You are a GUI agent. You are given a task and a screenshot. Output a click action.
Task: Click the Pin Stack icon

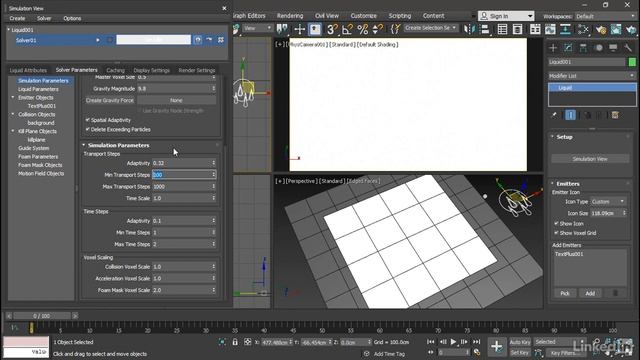(x=554, y=115)
